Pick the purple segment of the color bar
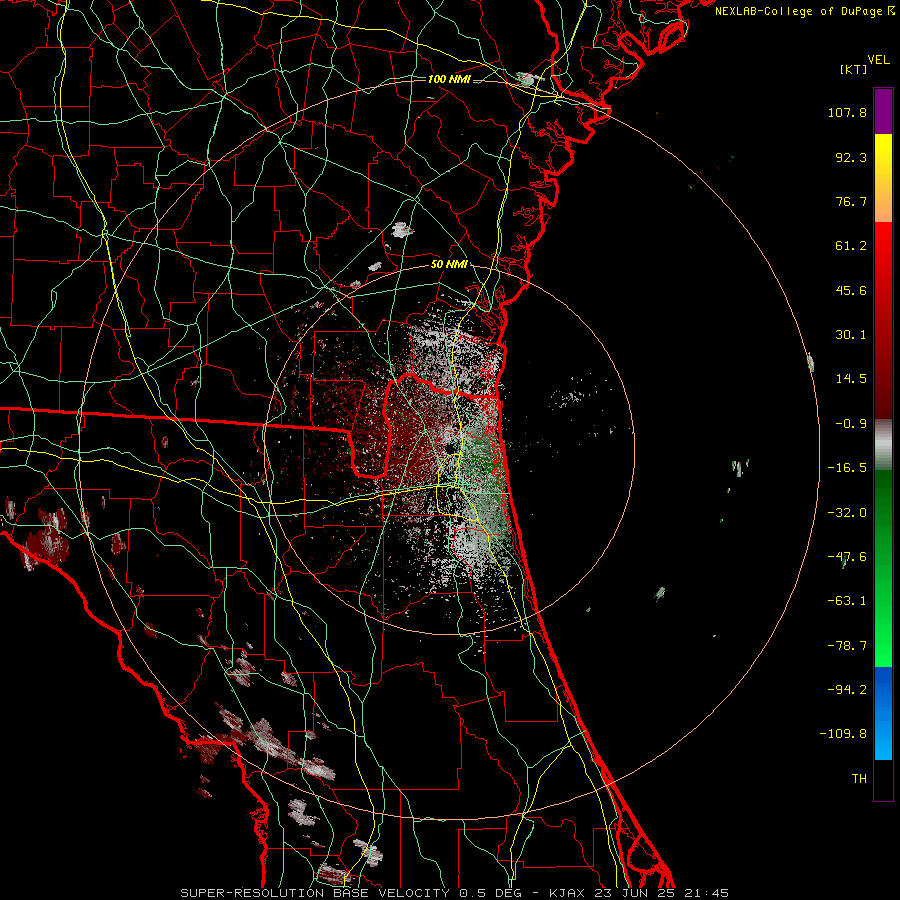 tap(883, 111)
